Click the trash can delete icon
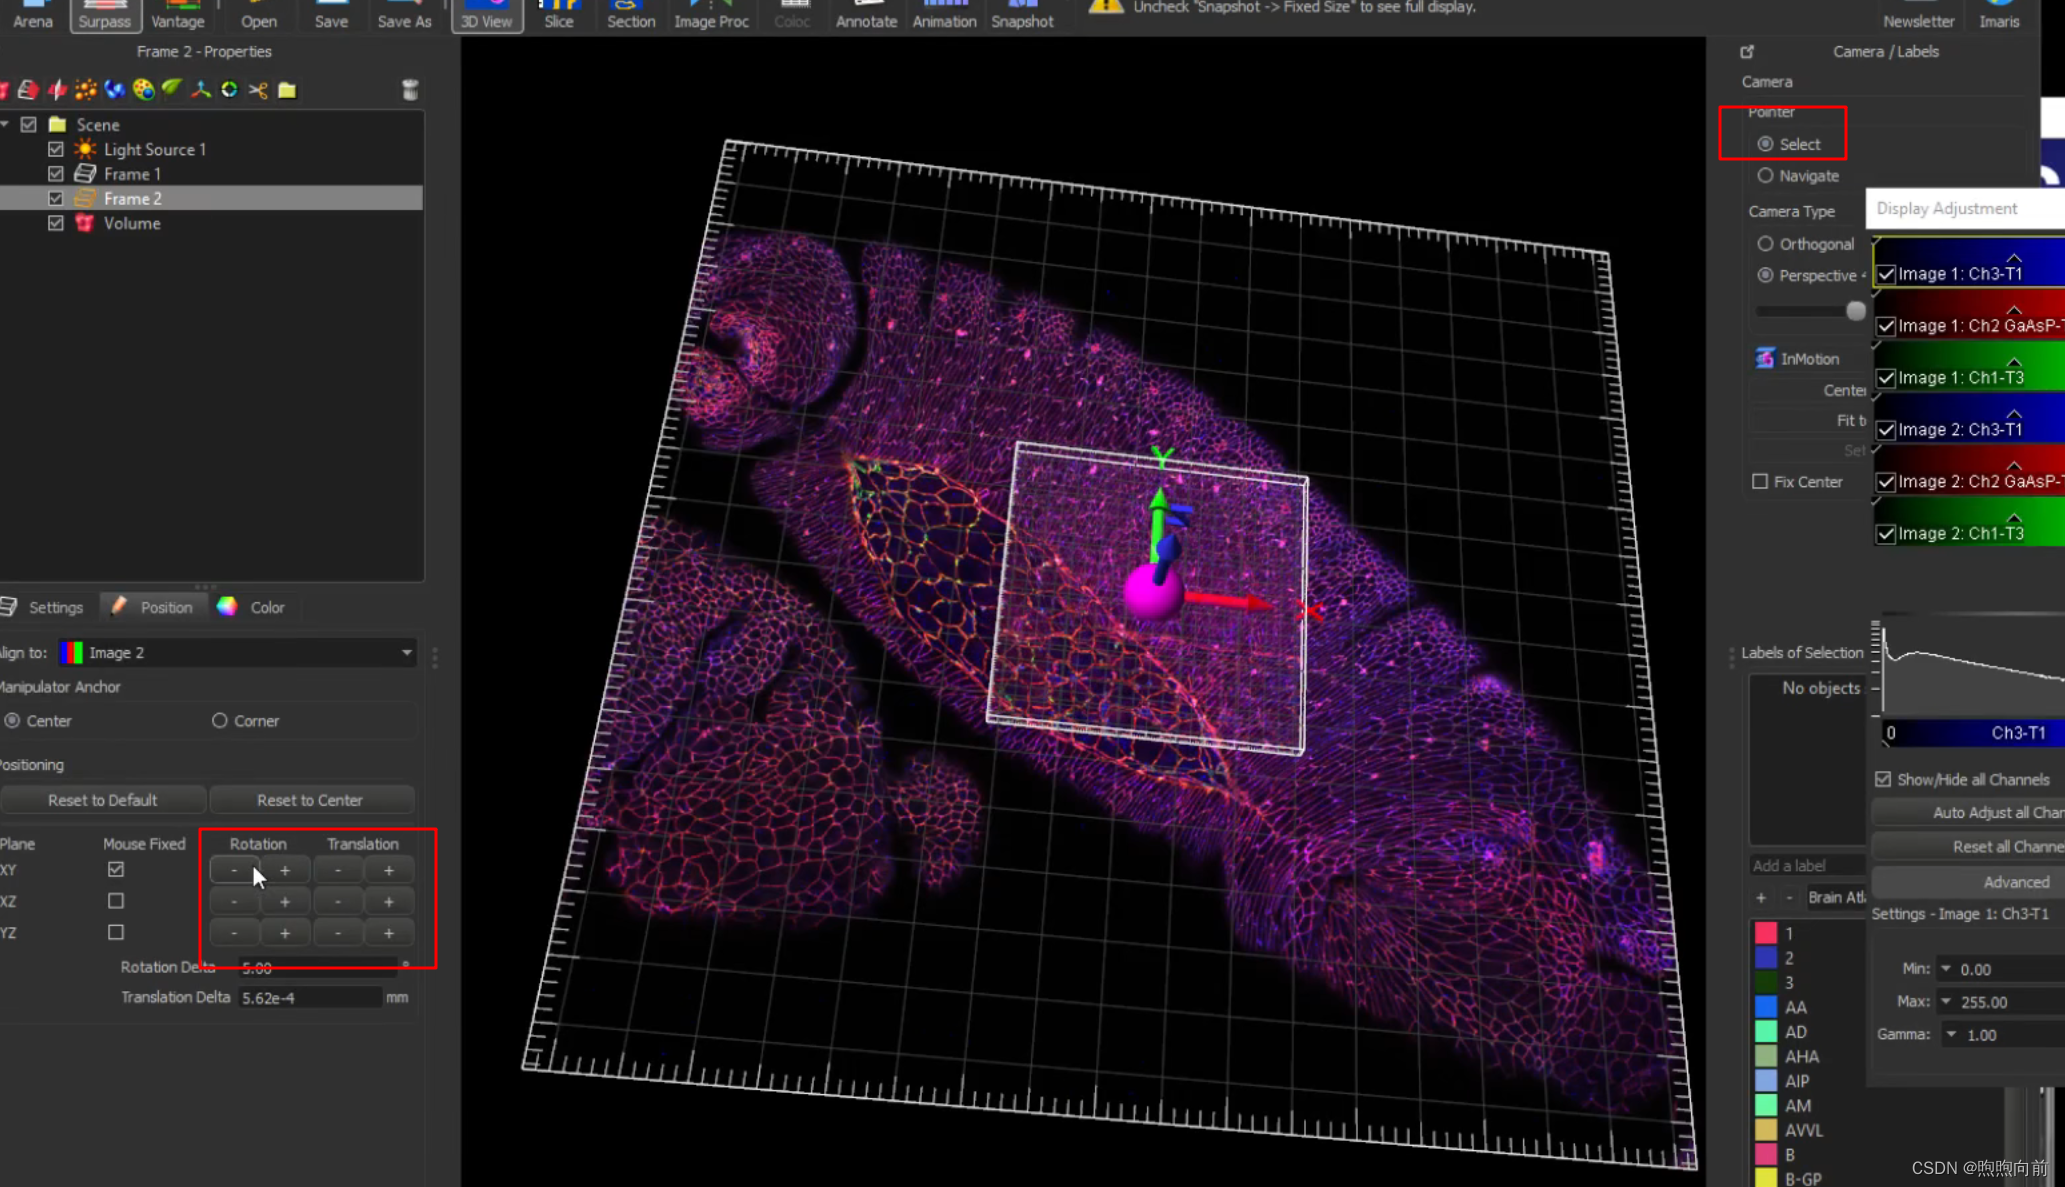The height and width of the screenshot is (1187, 2065). pyautogui.click(x=410, y=90)
